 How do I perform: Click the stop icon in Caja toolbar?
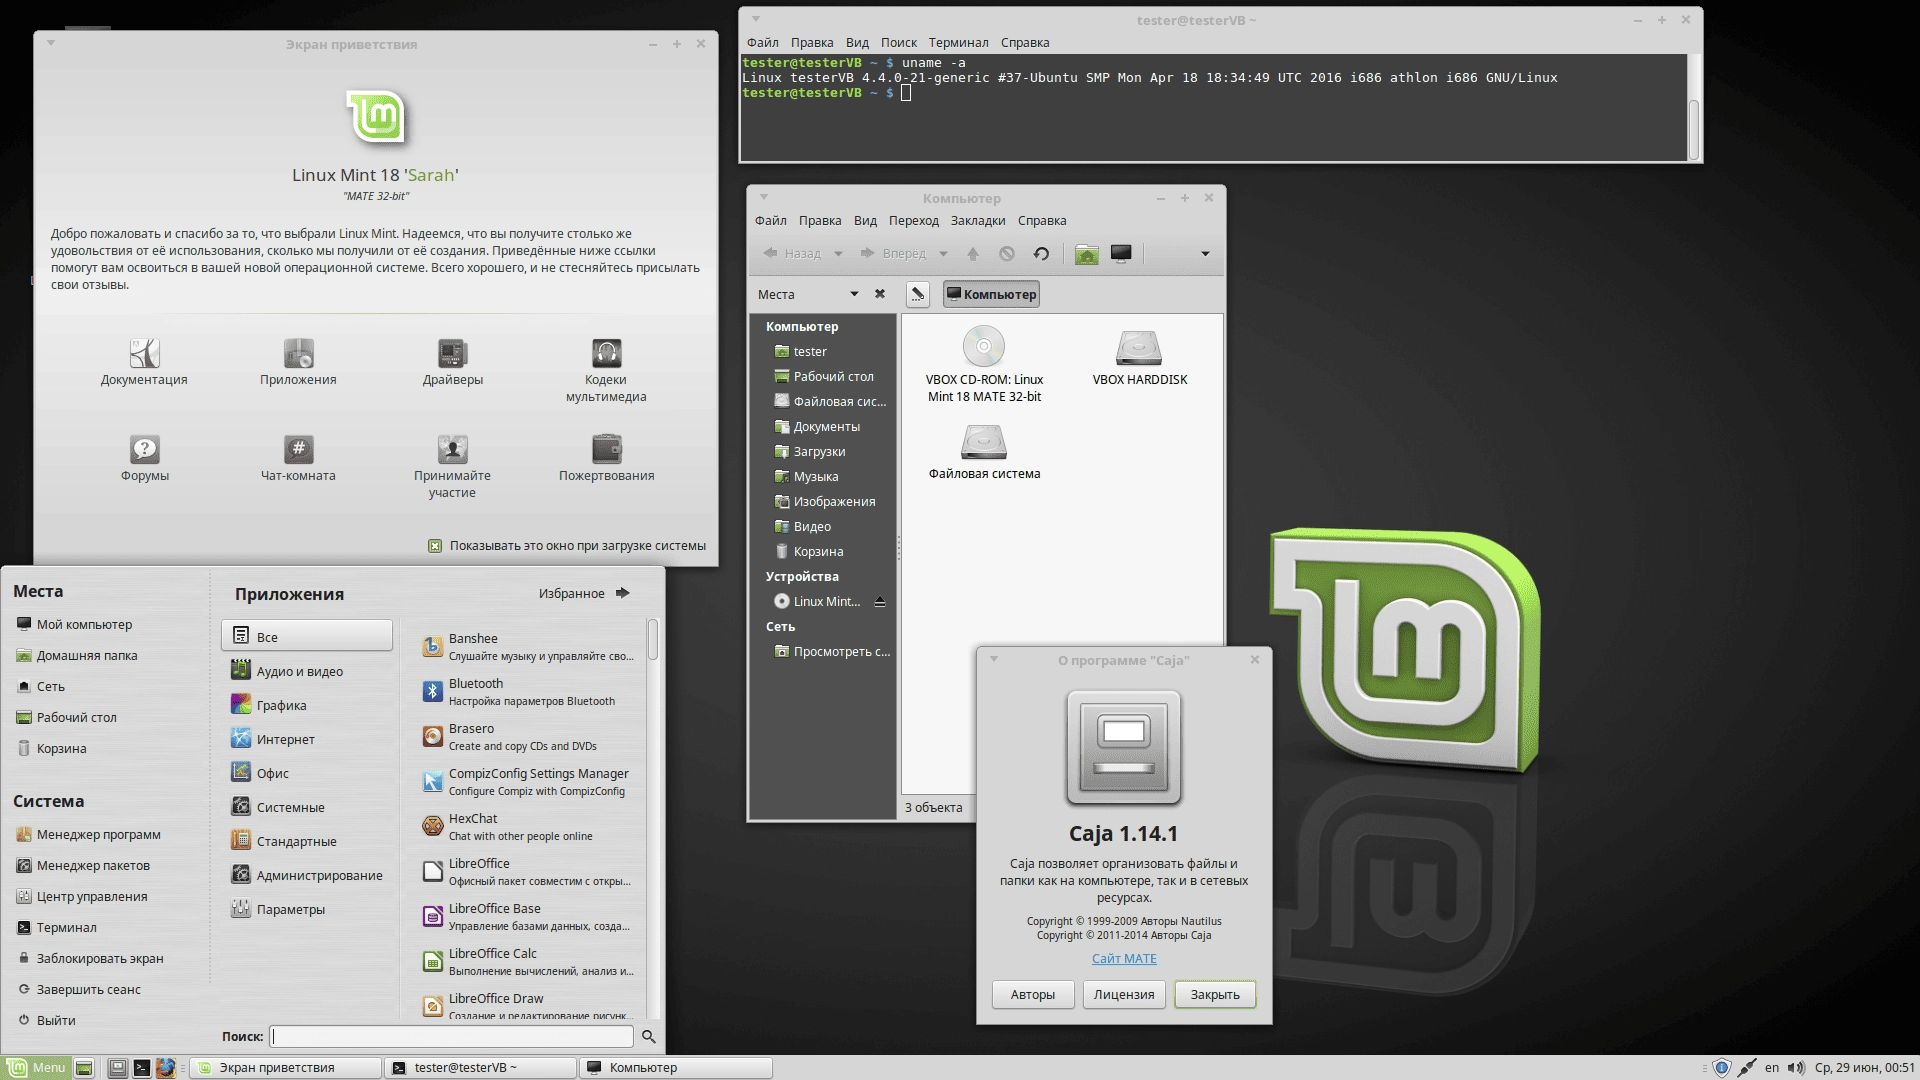[1007, 254]
